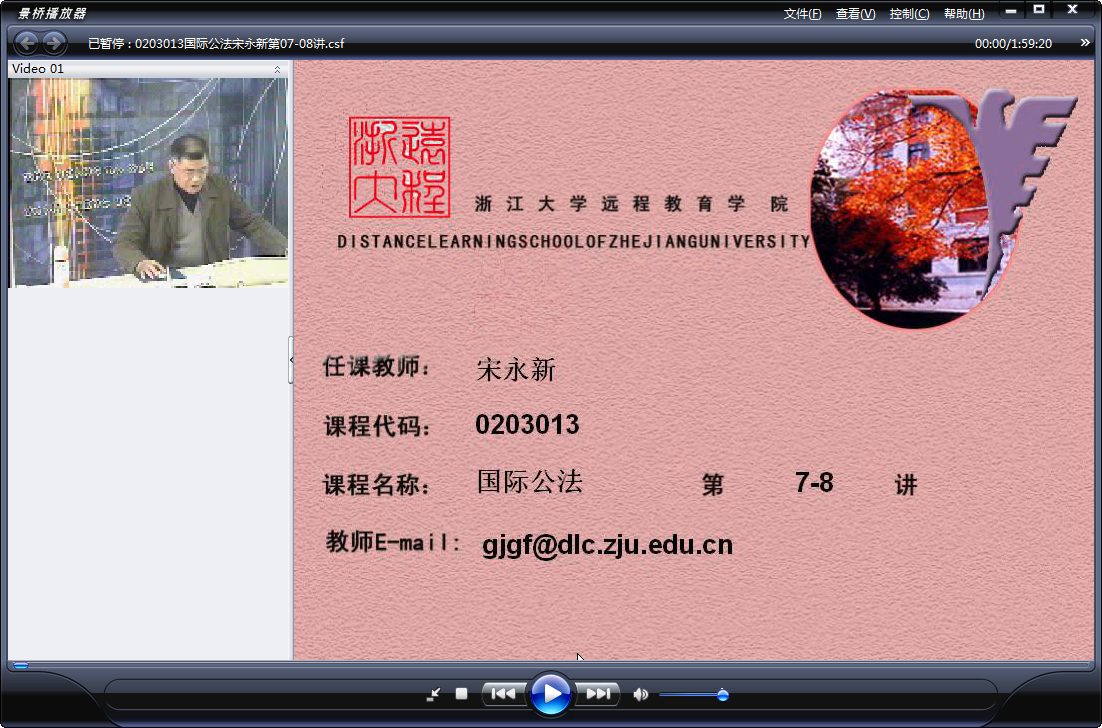Click the Video 01 panel title
This screenshot has height=728, width=1102.
pos(38,69)
